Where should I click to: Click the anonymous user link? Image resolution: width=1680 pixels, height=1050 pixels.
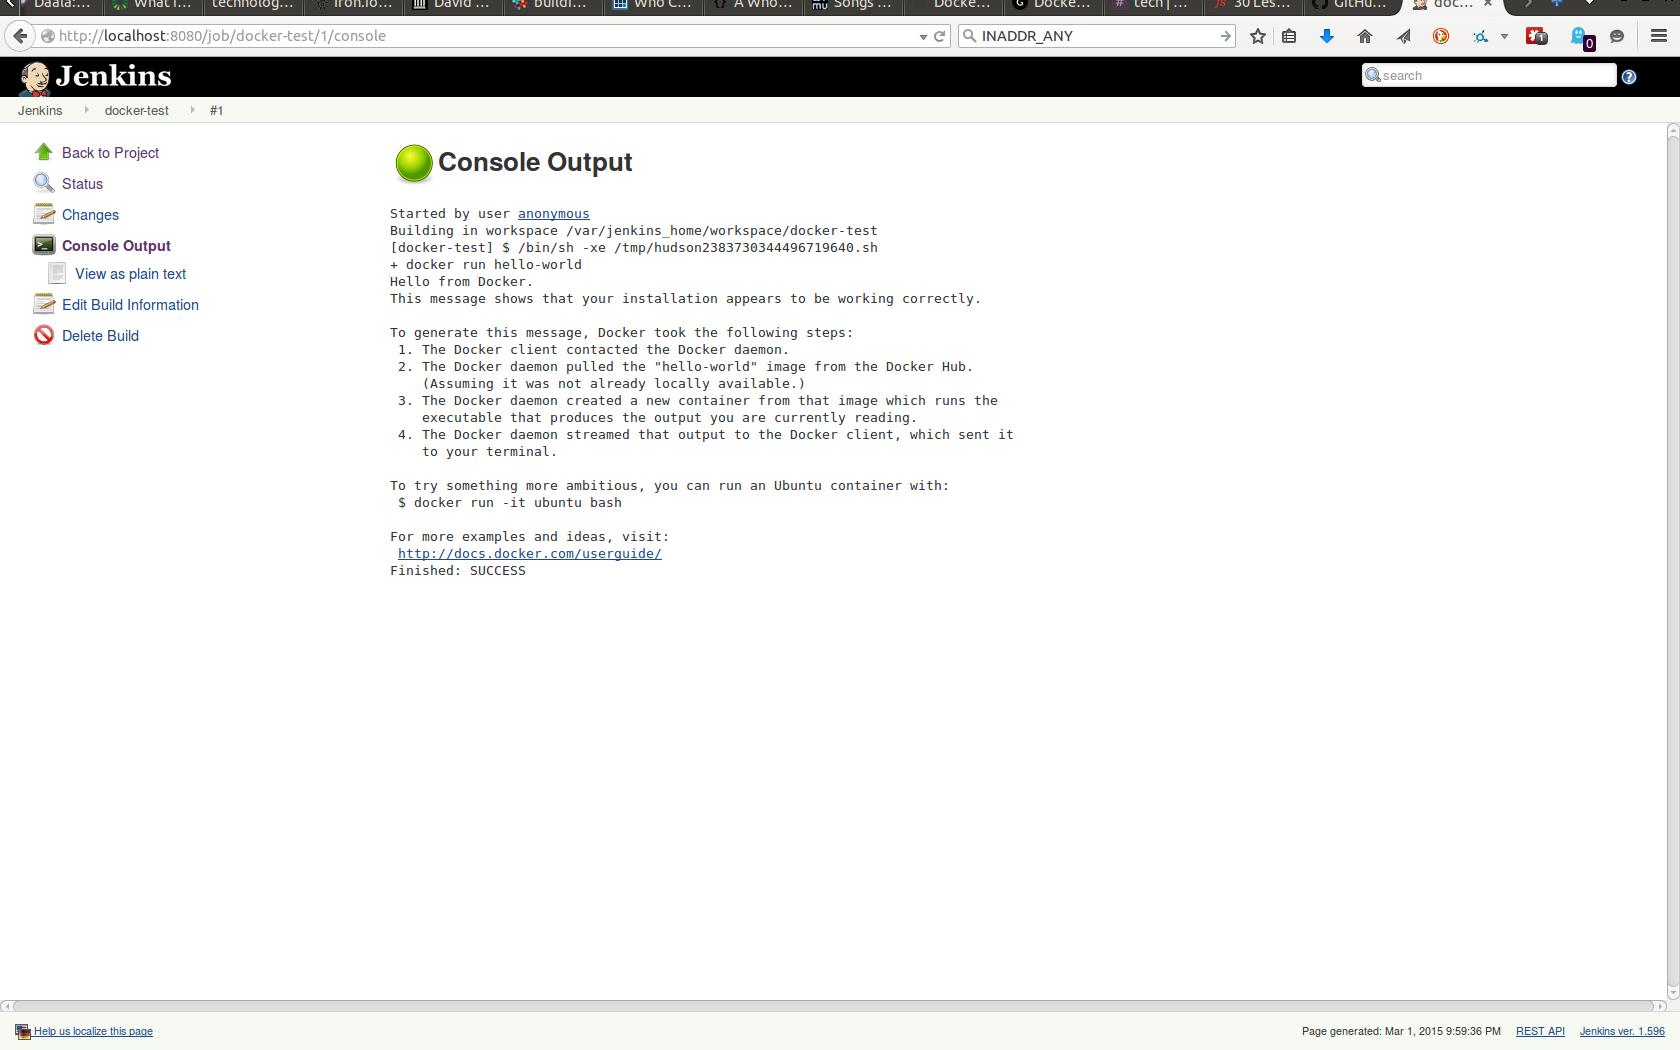click(x=553, y=214)
